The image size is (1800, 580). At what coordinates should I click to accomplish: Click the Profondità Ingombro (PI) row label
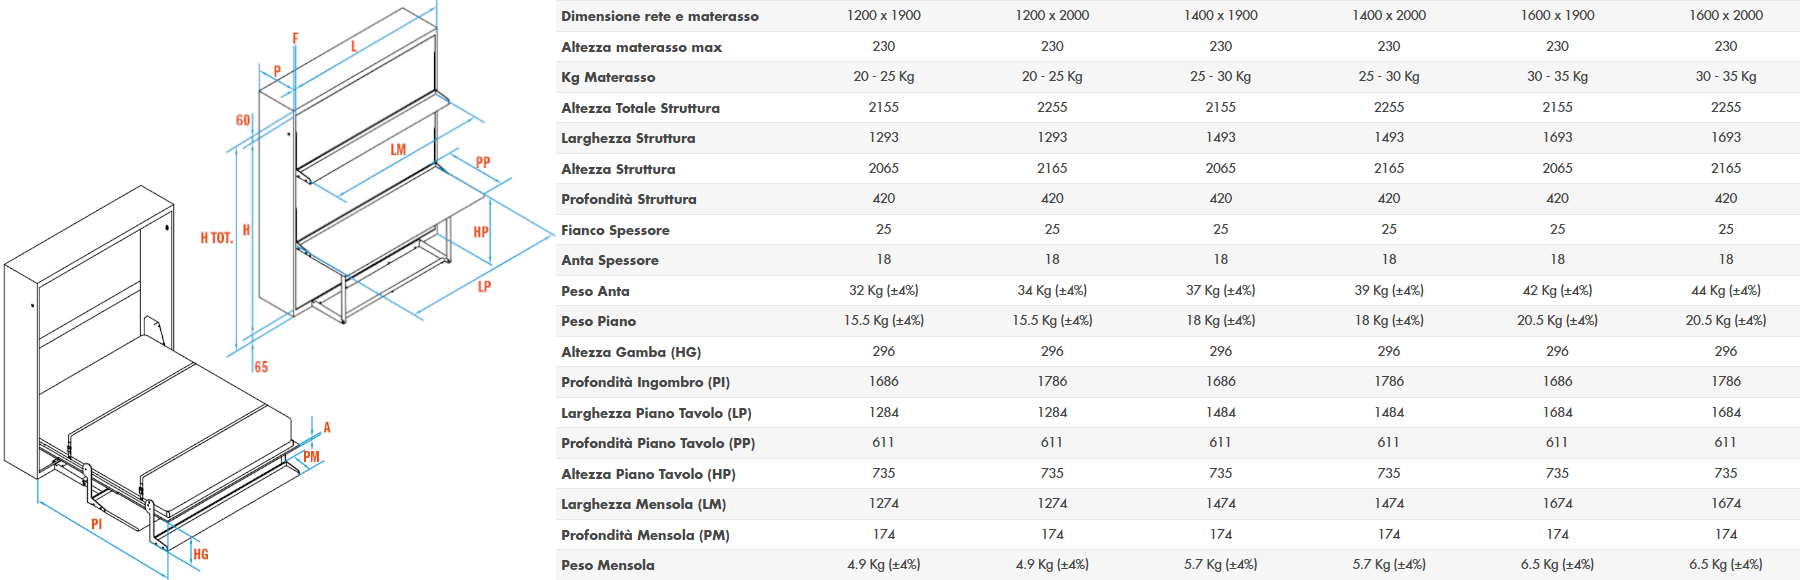[645, 382]
